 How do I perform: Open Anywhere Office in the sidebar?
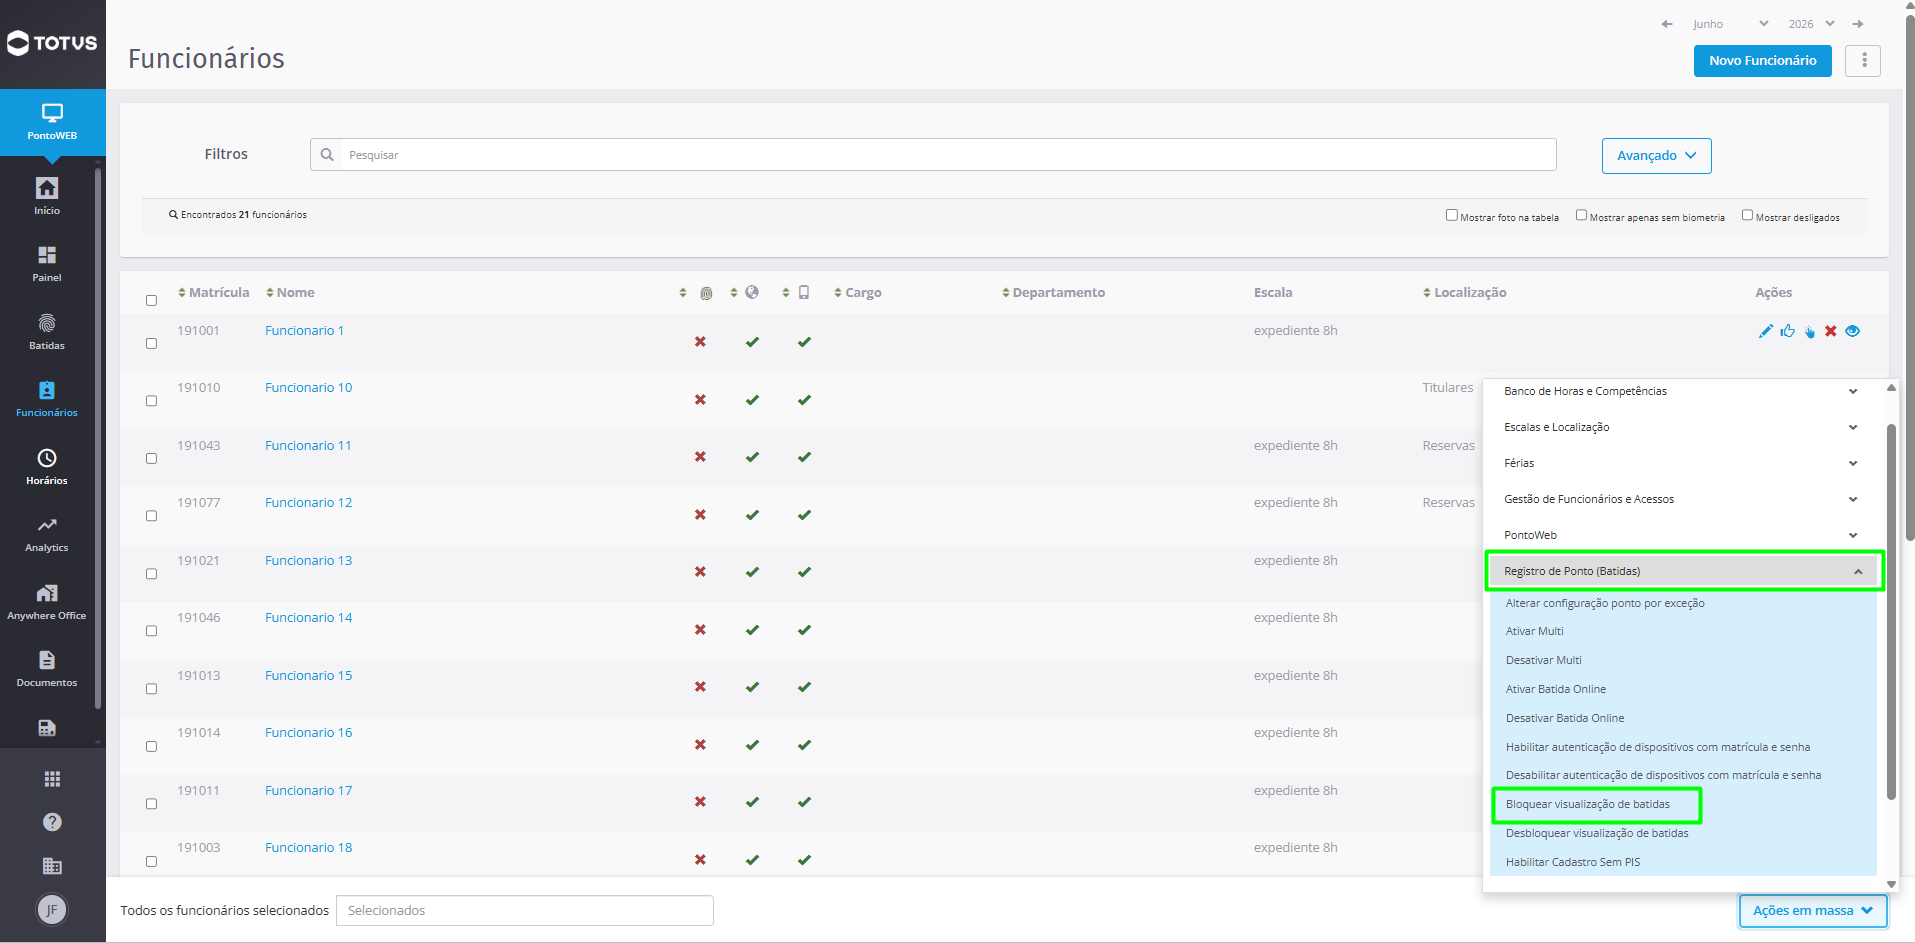[47, 602]
